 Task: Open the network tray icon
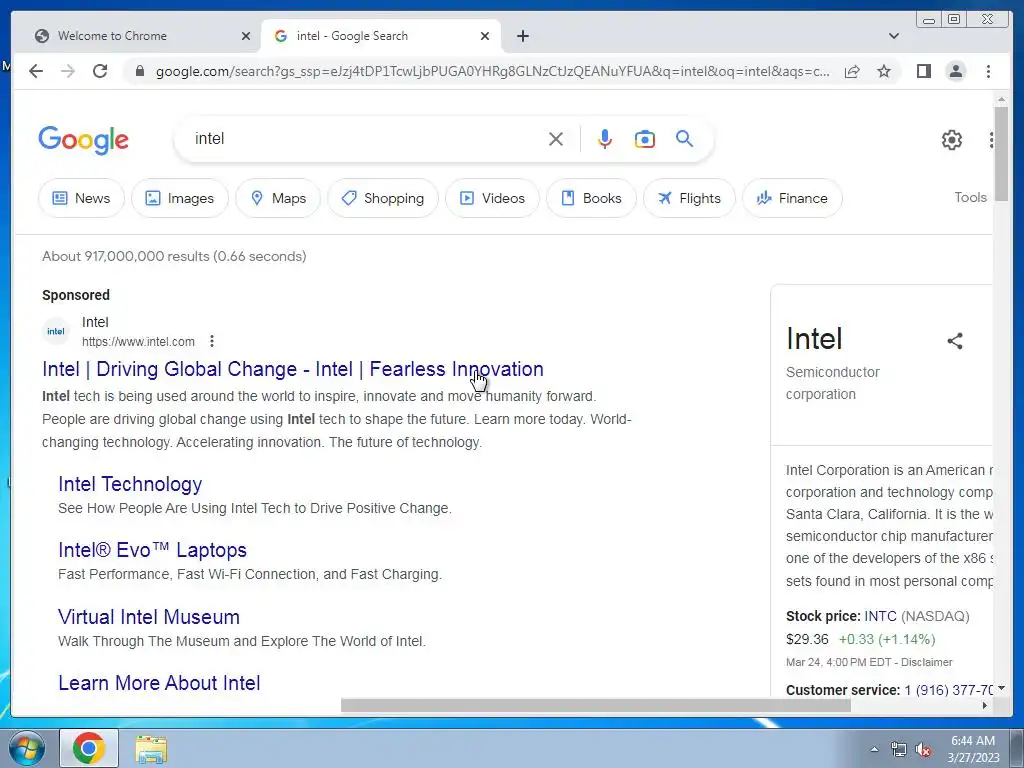pos(899,750)
